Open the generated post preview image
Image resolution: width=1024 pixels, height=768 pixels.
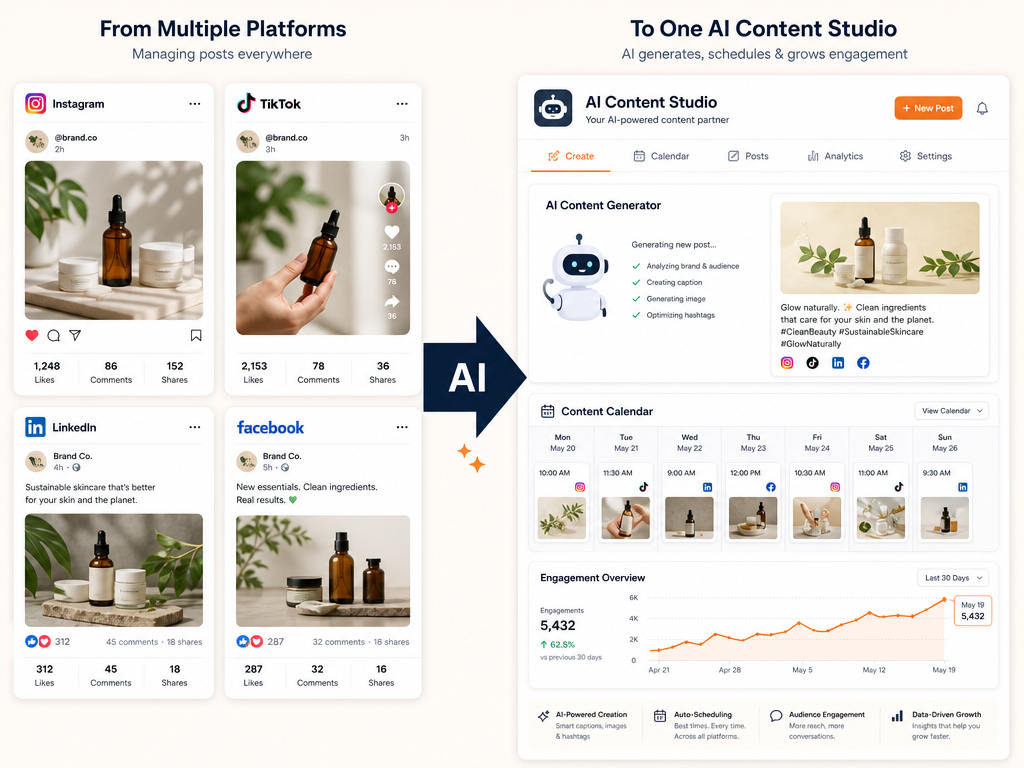tap(880, 248)
